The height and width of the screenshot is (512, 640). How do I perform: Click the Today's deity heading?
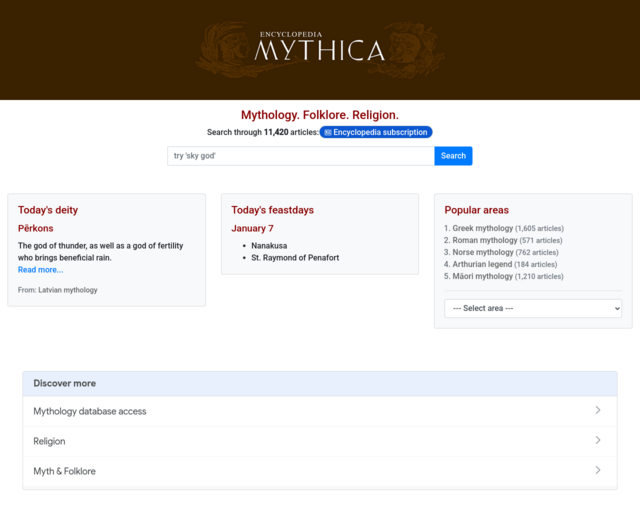[48, 210]
